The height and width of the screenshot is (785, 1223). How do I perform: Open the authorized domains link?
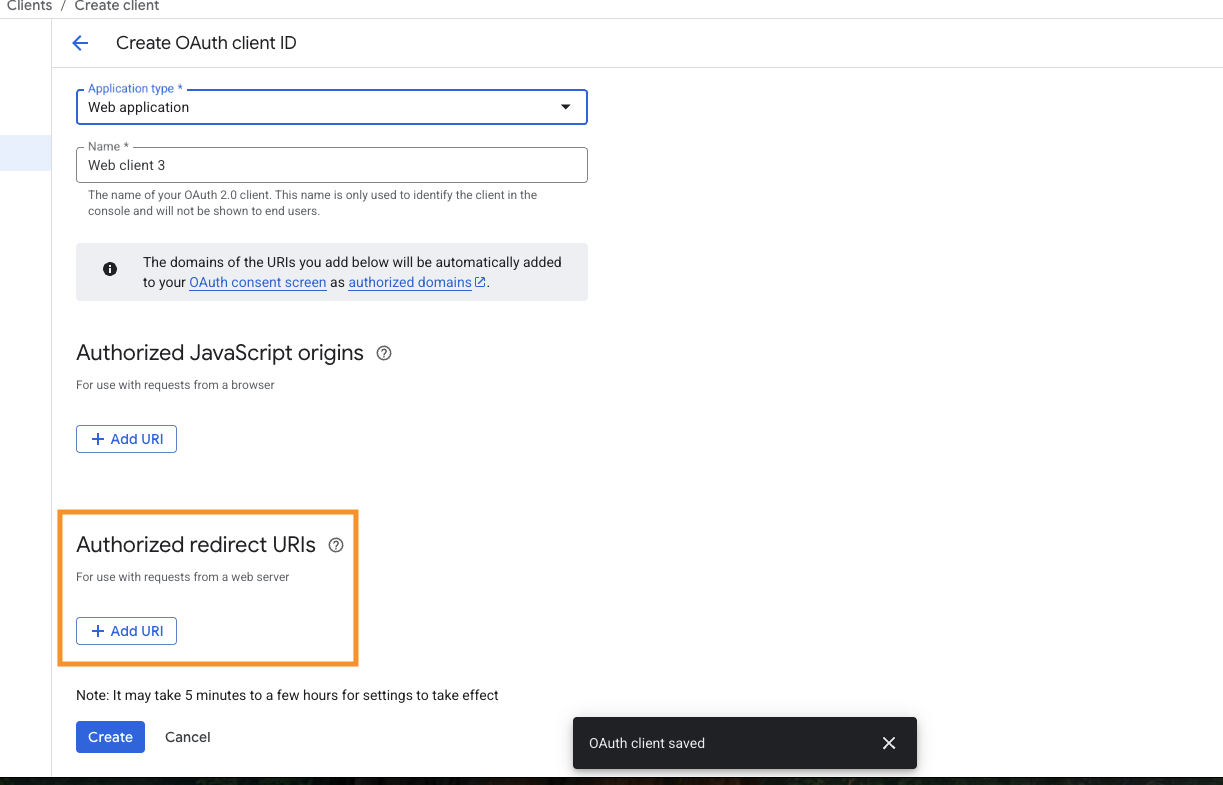[x=417, y=282]
